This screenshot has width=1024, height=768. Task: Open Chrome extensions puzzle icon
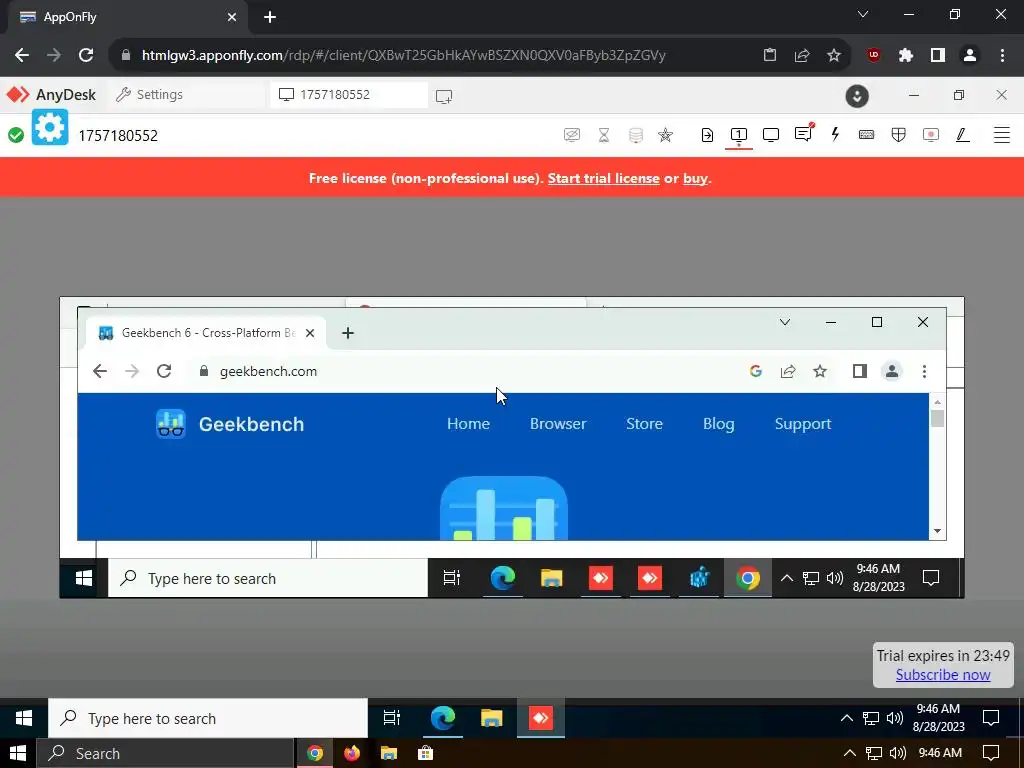906,56
